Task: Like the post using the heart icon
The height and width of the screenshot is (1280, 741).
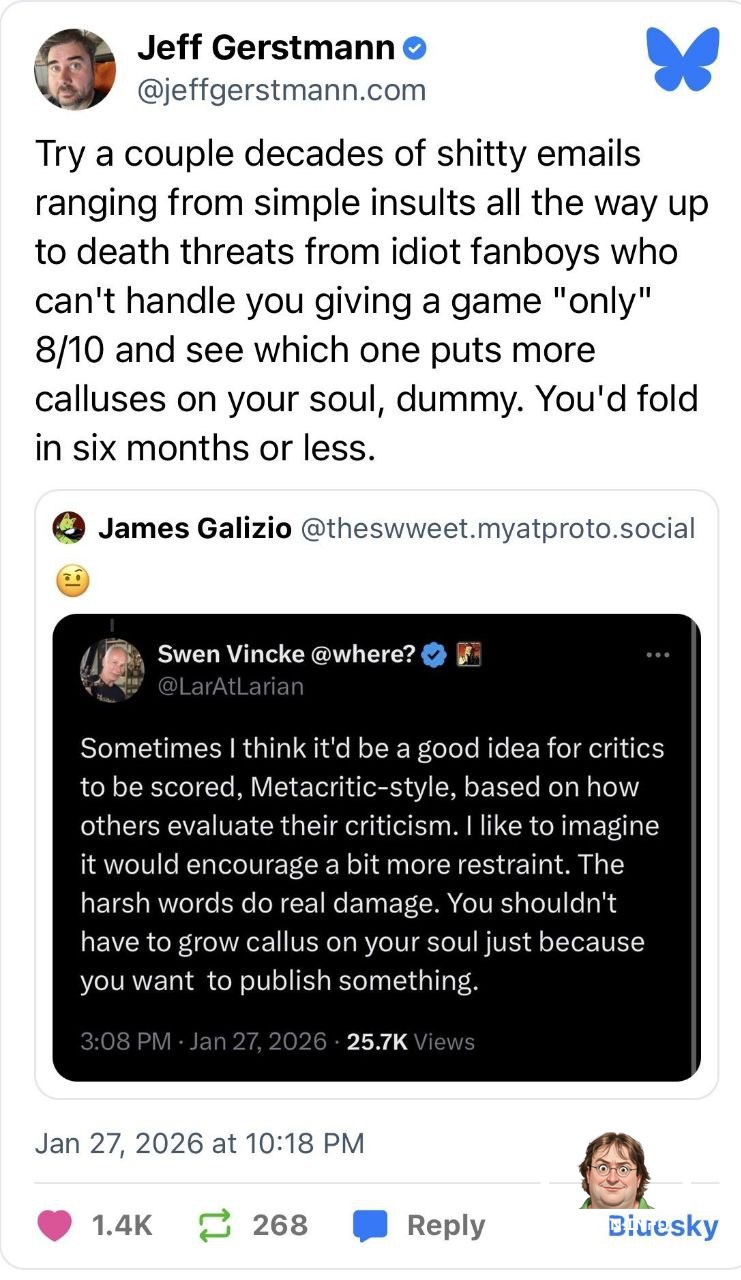Action: [x=55, y=1225]
